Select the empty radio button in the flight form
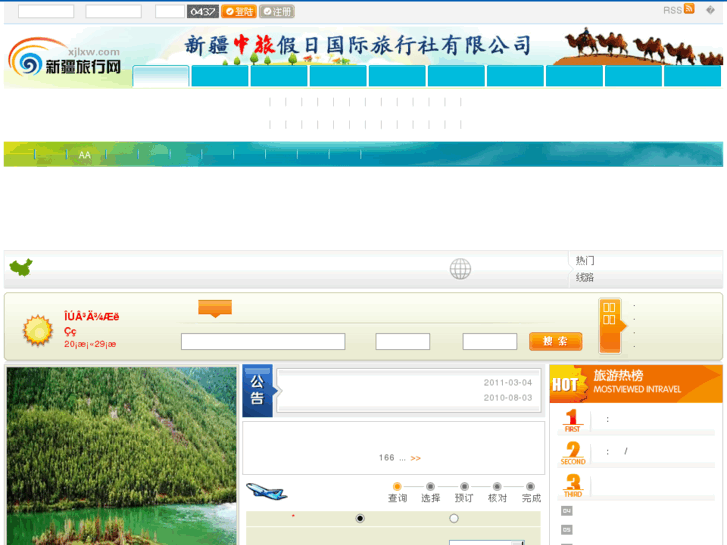727x545 pixels. 454,518
